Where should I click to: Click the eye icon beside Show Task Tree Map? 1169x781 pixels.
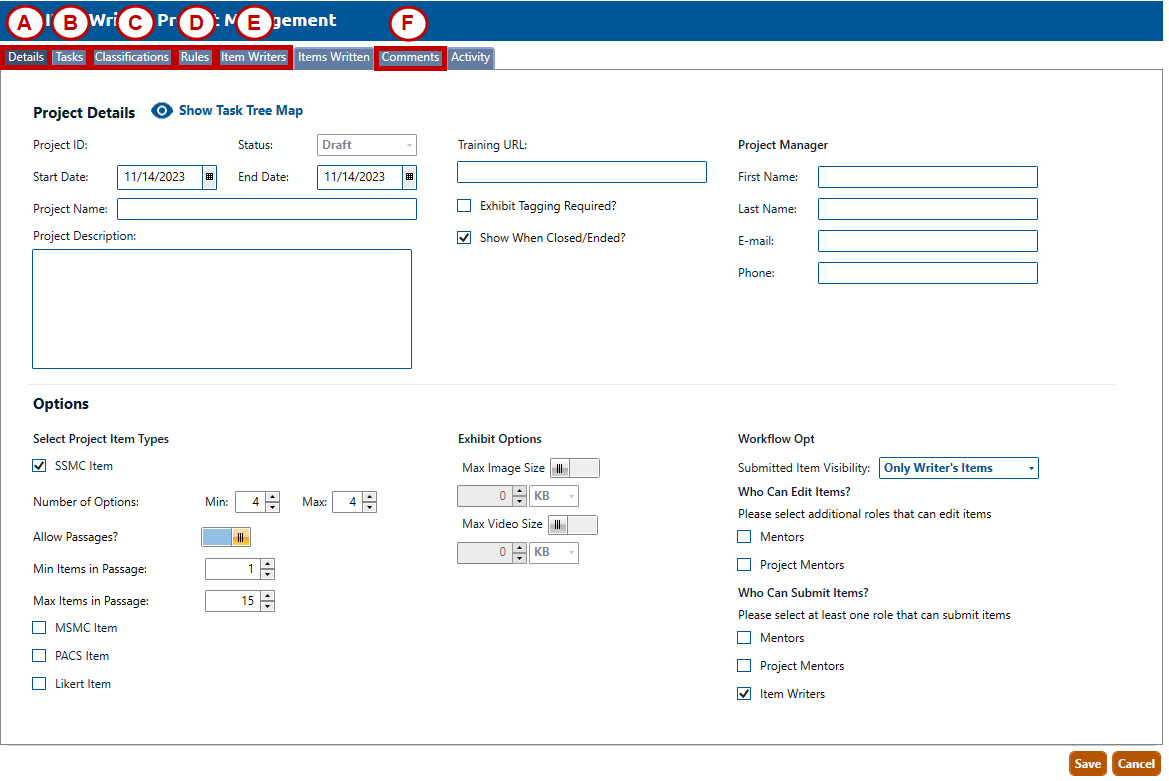click(162, 111)
